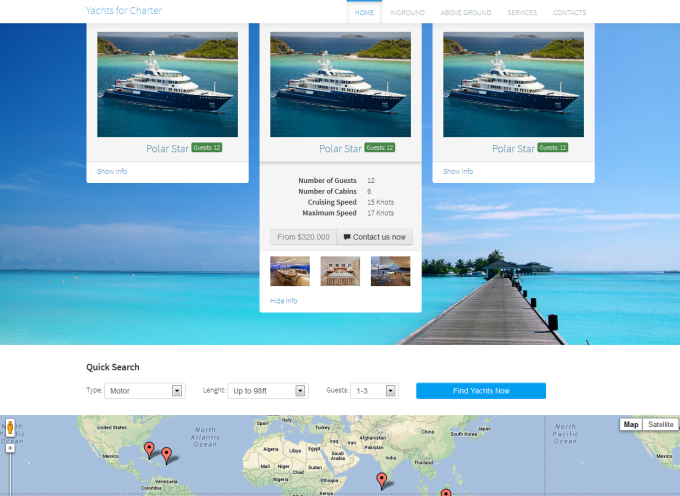Image resolution: width=680 pixels, height=496 pixels.
Task: Open the Contacts menu tab
Action: coord(569,13)
